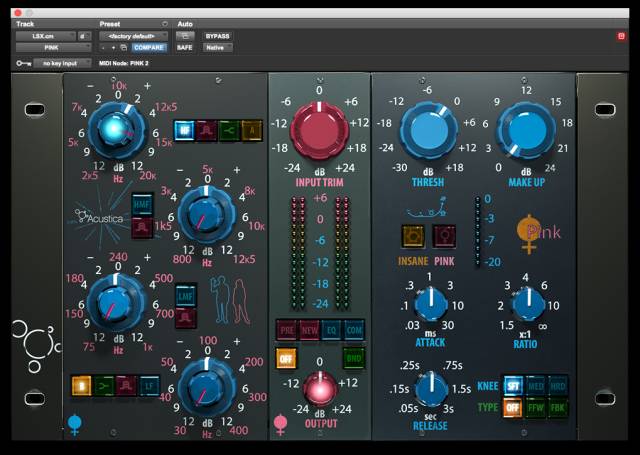The image size is (640, 455).
Task: Click the green split icon in LF row
Action: point(104,386)
